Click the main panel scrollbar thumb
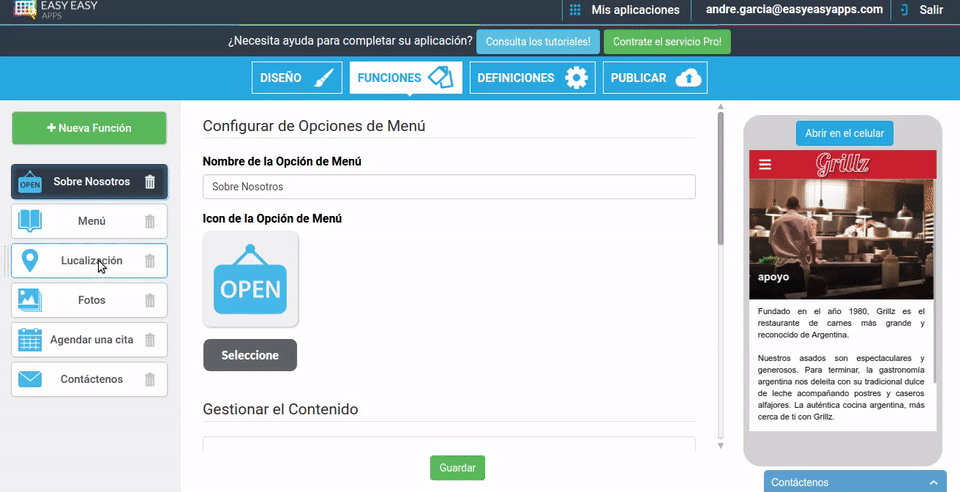 click(x=721, y=177)
